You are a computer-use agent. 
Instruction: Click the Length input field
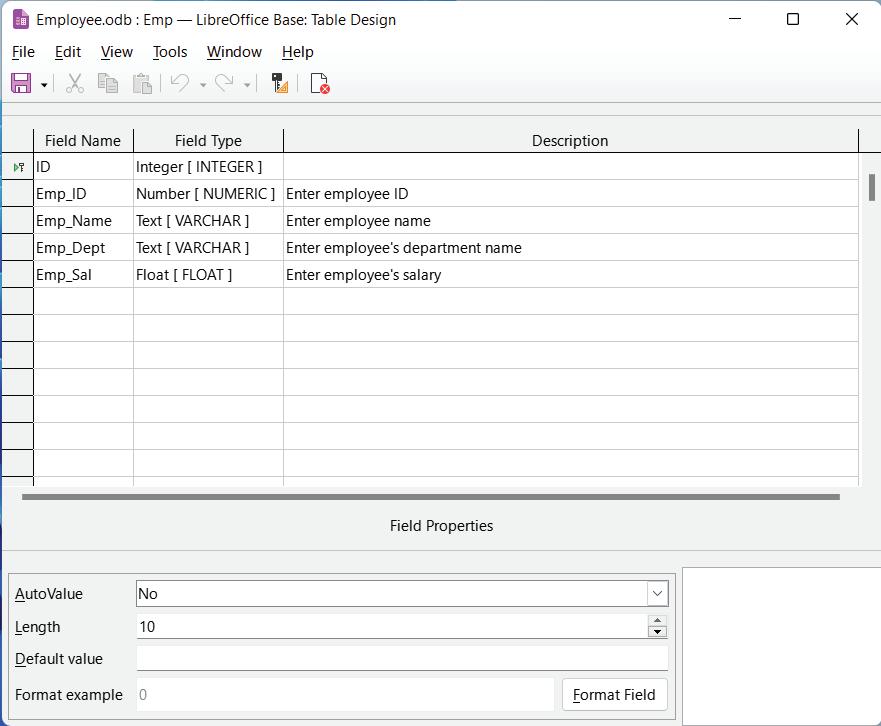(392, 626)
